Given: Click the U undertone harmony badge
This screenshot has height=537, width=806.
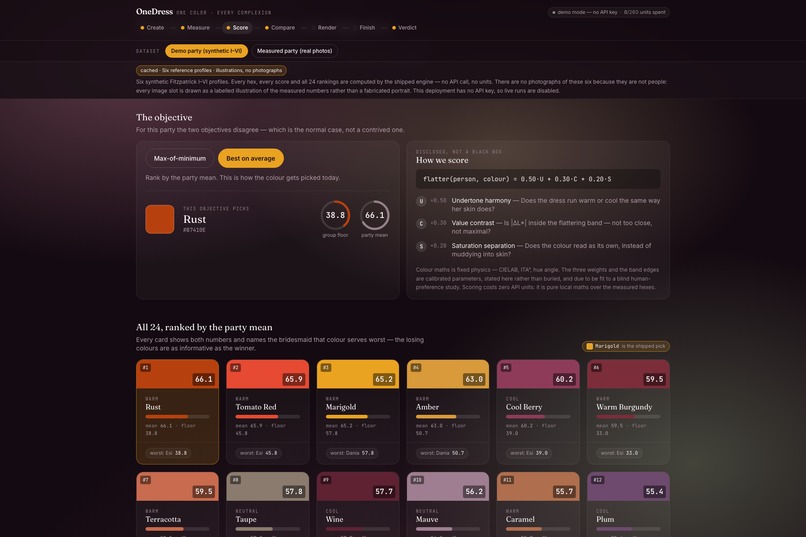Looking at the screenshot, I should click(421, 201).
